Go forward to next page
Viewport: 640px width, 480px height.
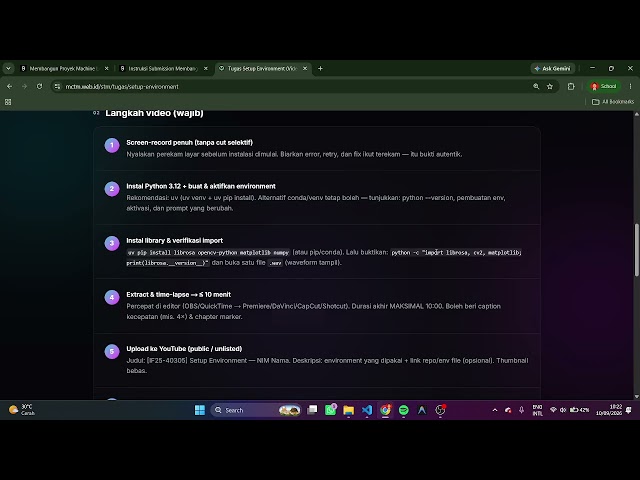coord(24,87)
